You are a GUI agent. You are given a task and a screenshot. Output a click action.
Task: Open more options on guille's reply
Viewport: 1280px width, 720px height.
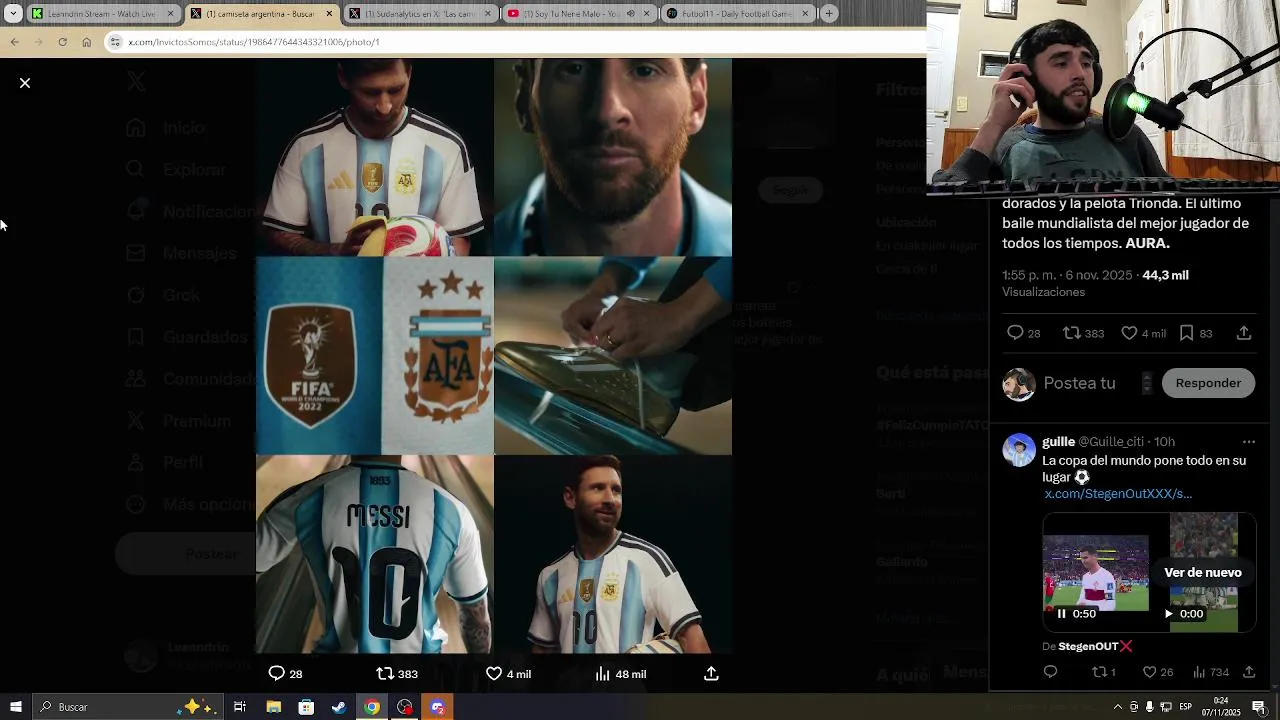(x=1248, y=442)
